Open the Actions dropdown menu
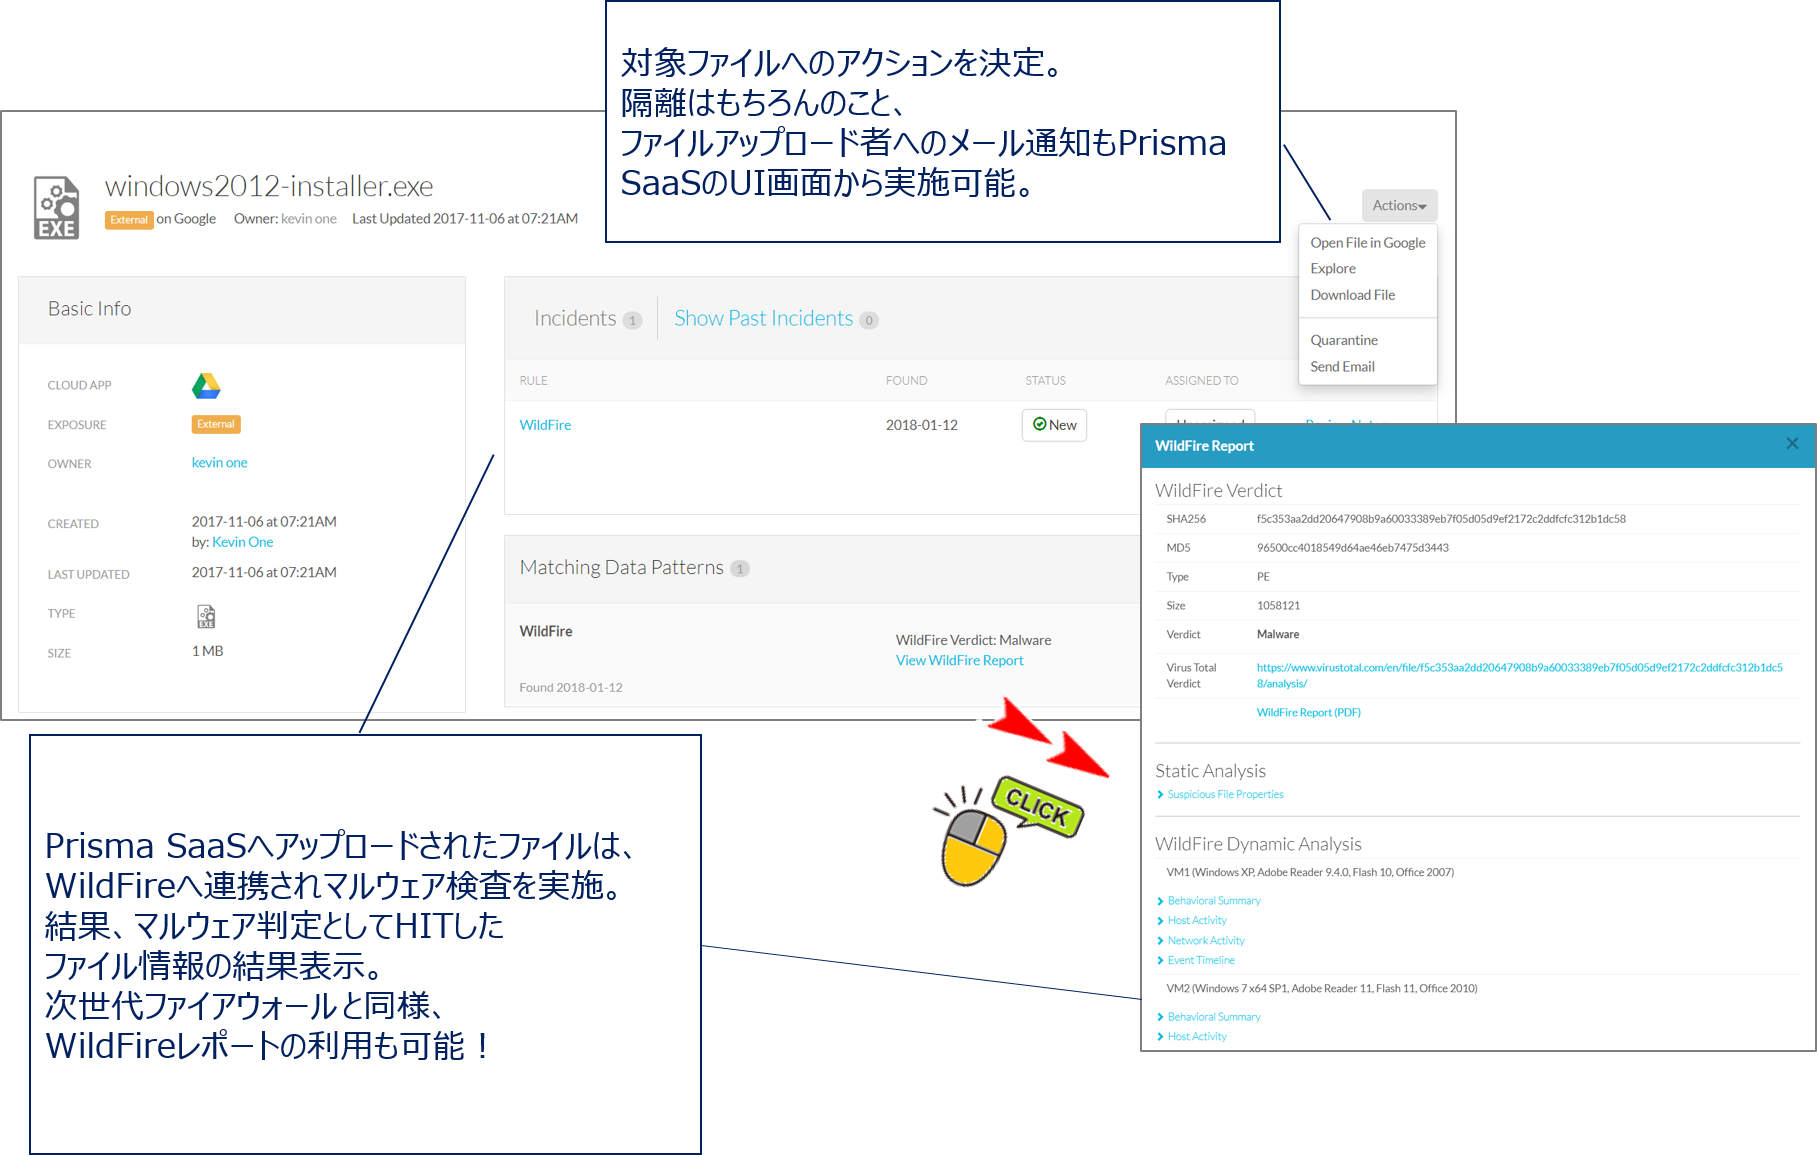The height and width of the screenshot is (1155, 1817). pos(1399,205)
